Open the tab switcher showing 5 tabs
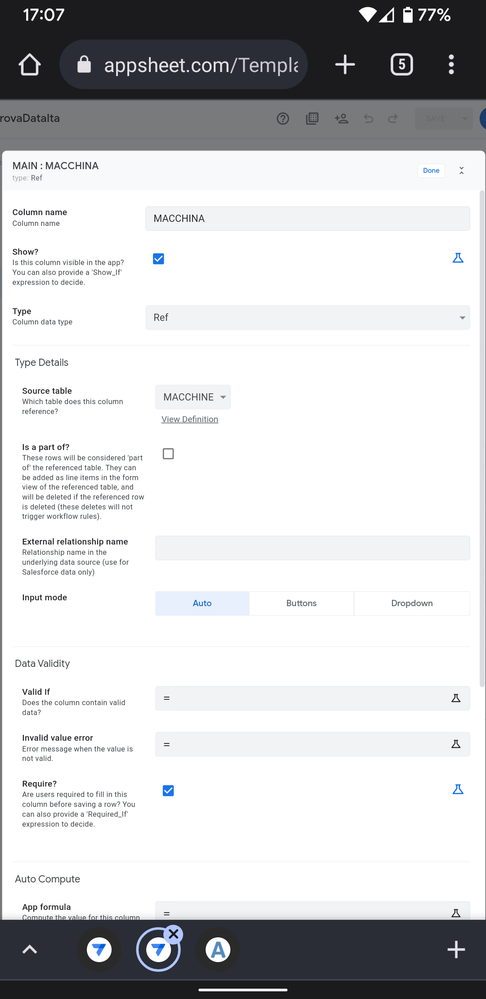The image size is (486, 999). click(401, 64)
